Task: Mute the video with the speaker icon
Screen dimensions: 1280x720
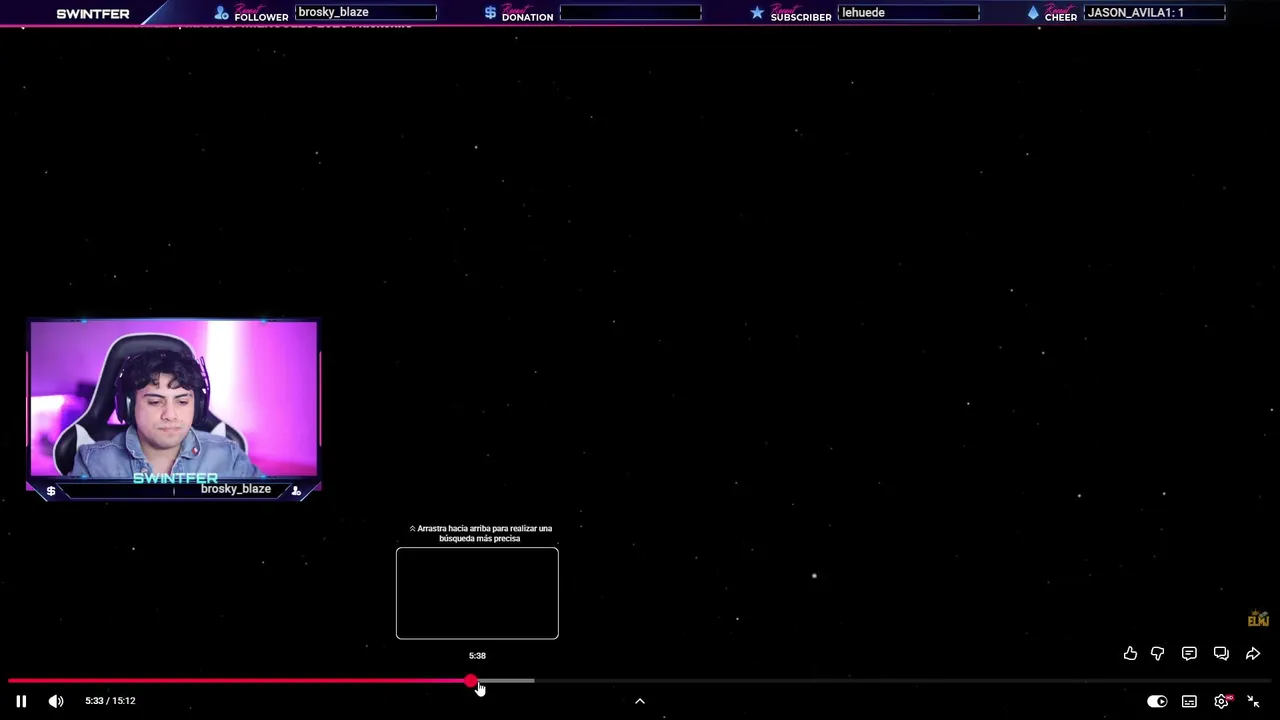Action: (x=56, y=701)
